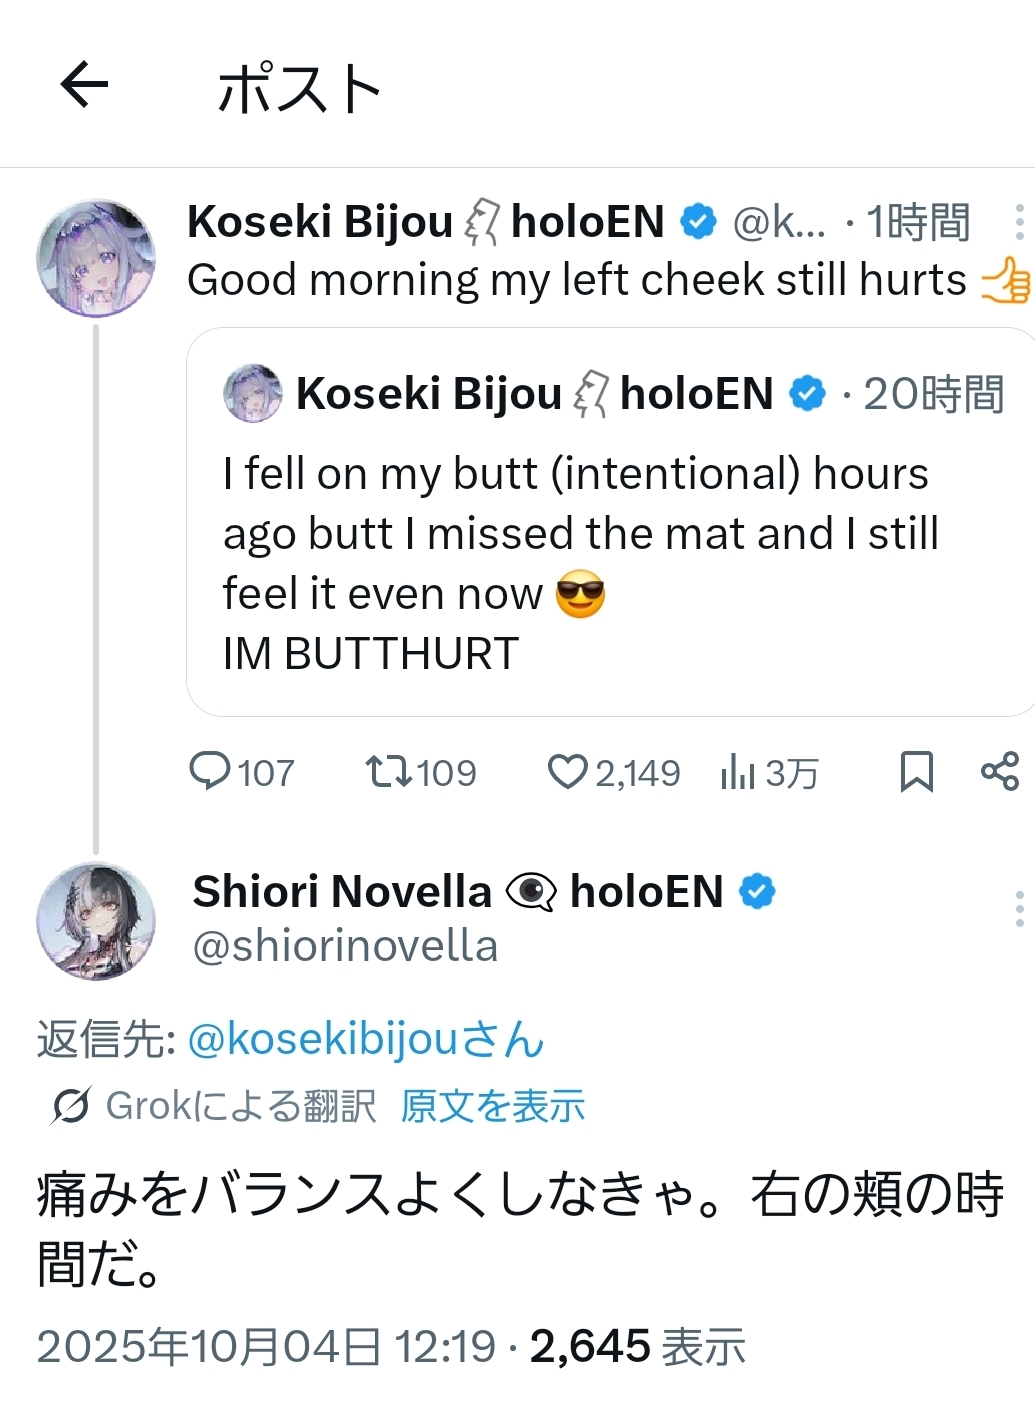
Task: Open the small avatar in quoted post
Action: [x=252, y=393]
